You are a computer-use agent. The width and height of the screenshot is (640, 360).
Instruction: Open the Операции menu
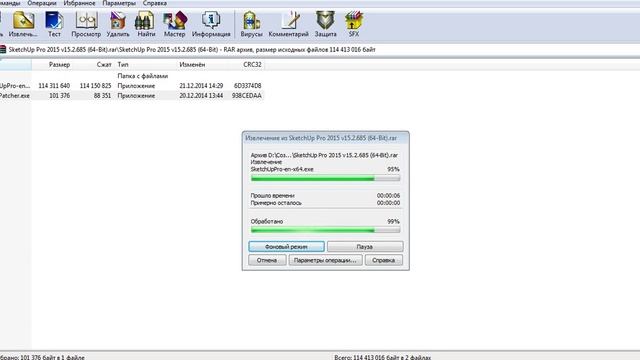tap(42, 3)
